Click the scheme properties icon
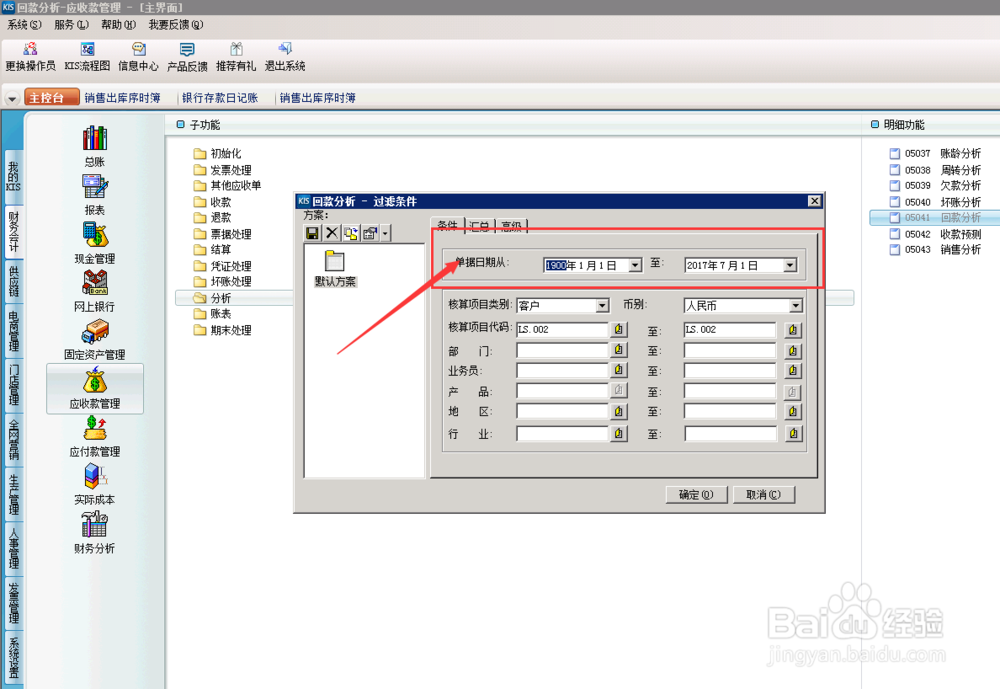This screenshot has height=689, width=1000. [370, 233]
